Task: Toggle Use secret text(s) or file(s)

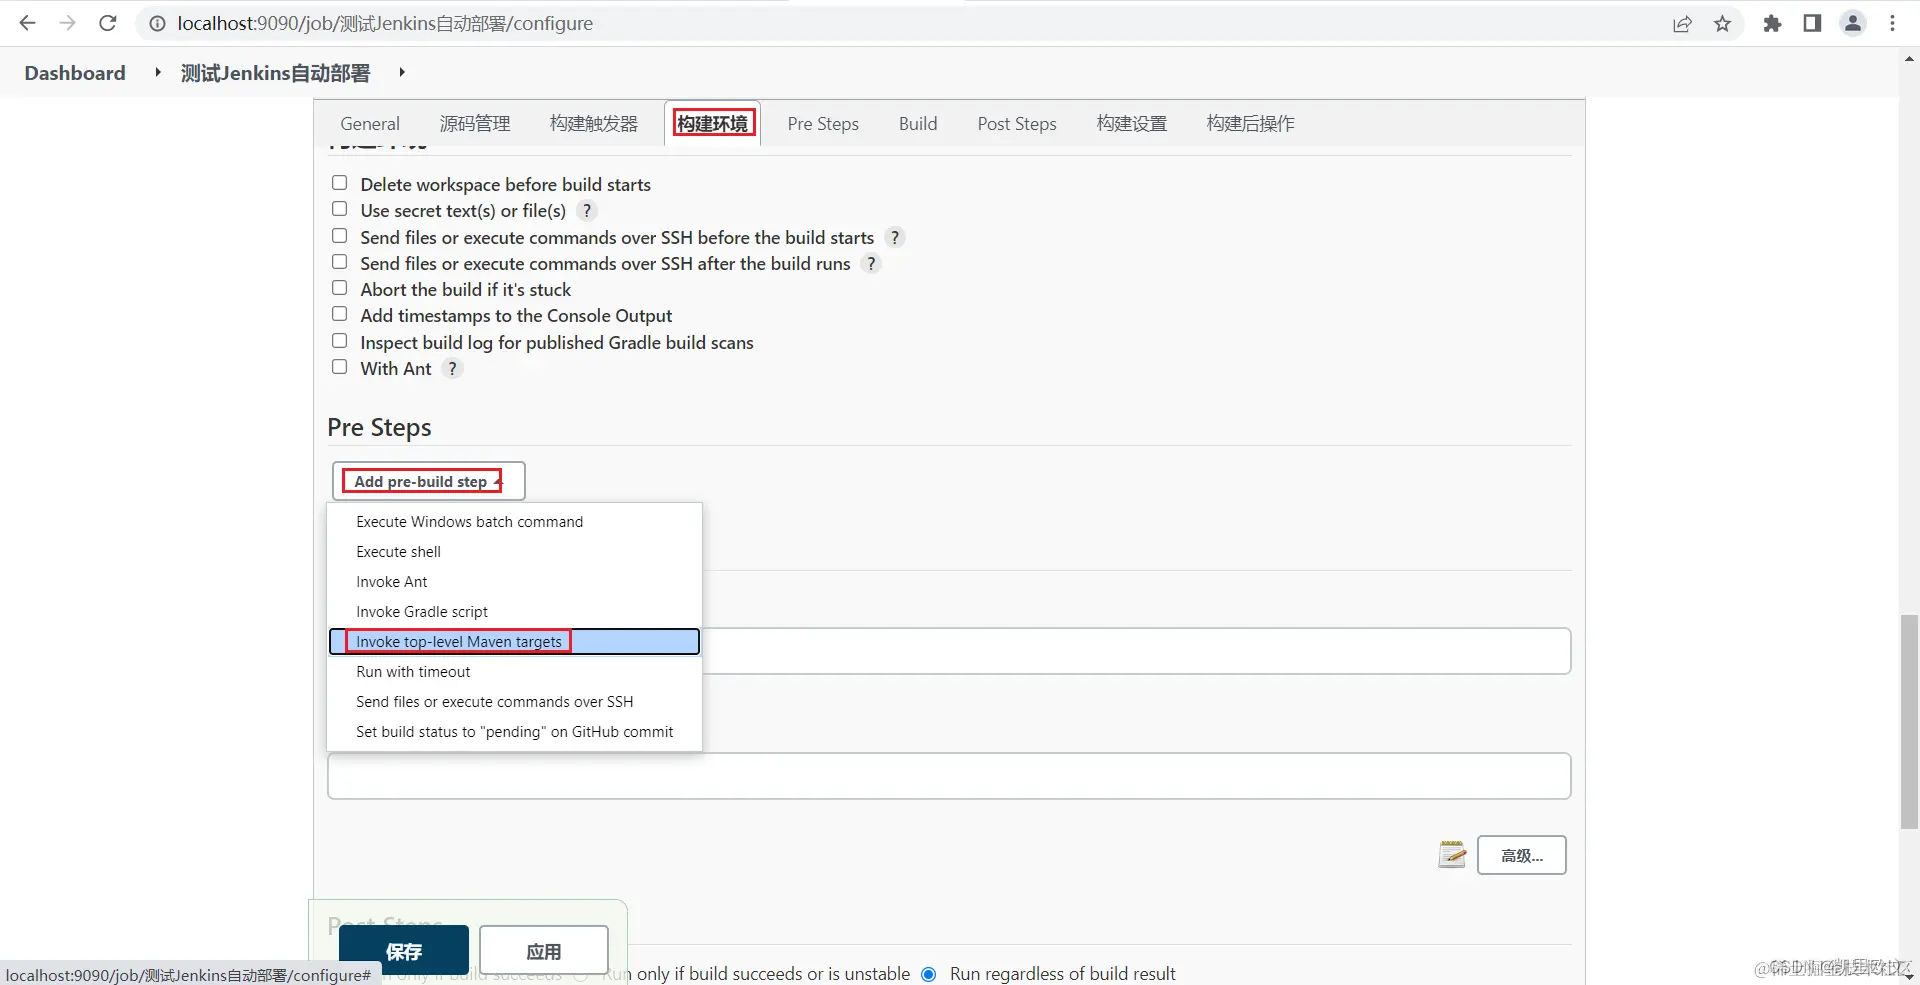Action: click(340, 209)
